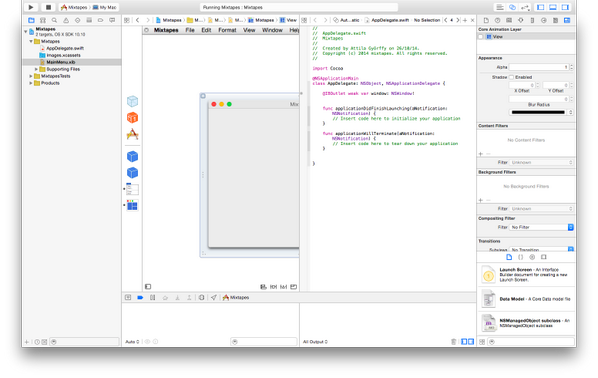Expand the Products folder
598x378 pixels.
click(31, 83)
